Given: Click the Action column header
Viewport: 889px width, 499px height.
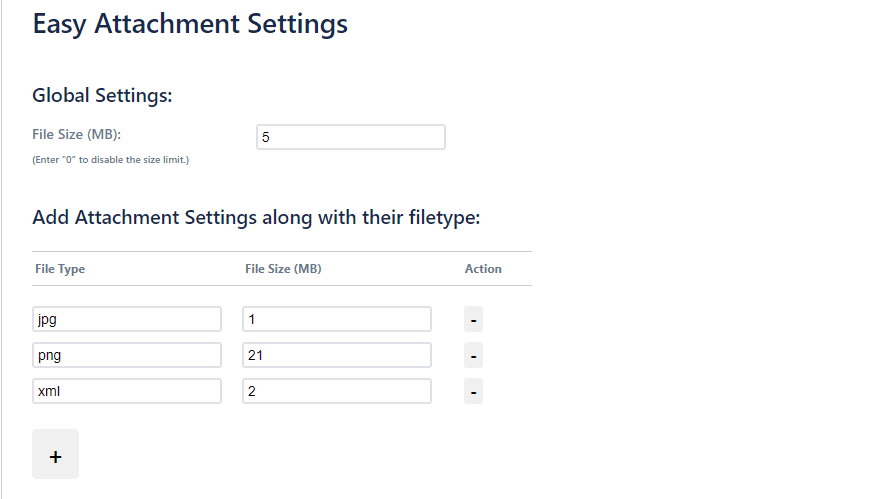Looking at the screenshot, I should (x=483, y=269).
